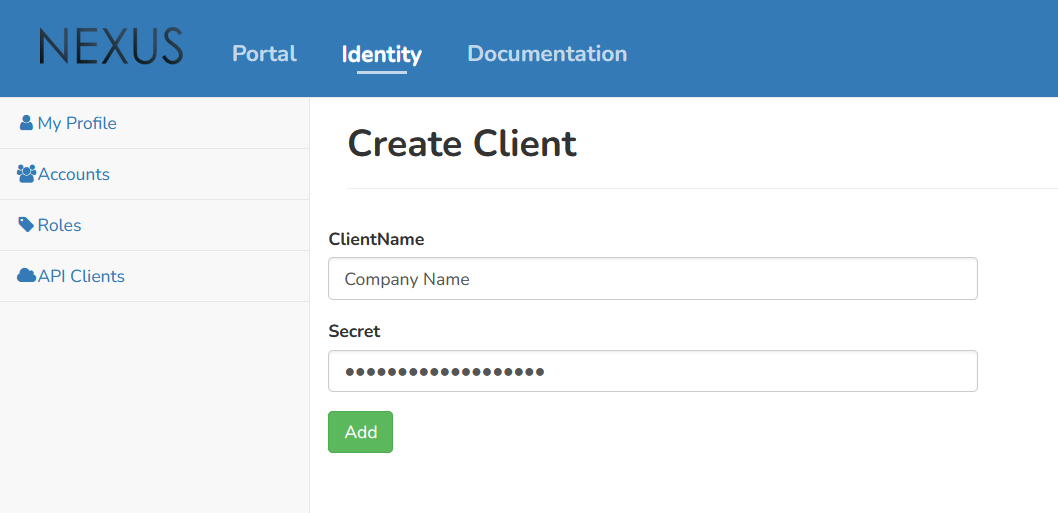
Task: Open the Accounts sidebar link
Action: (x=74, y=174)
